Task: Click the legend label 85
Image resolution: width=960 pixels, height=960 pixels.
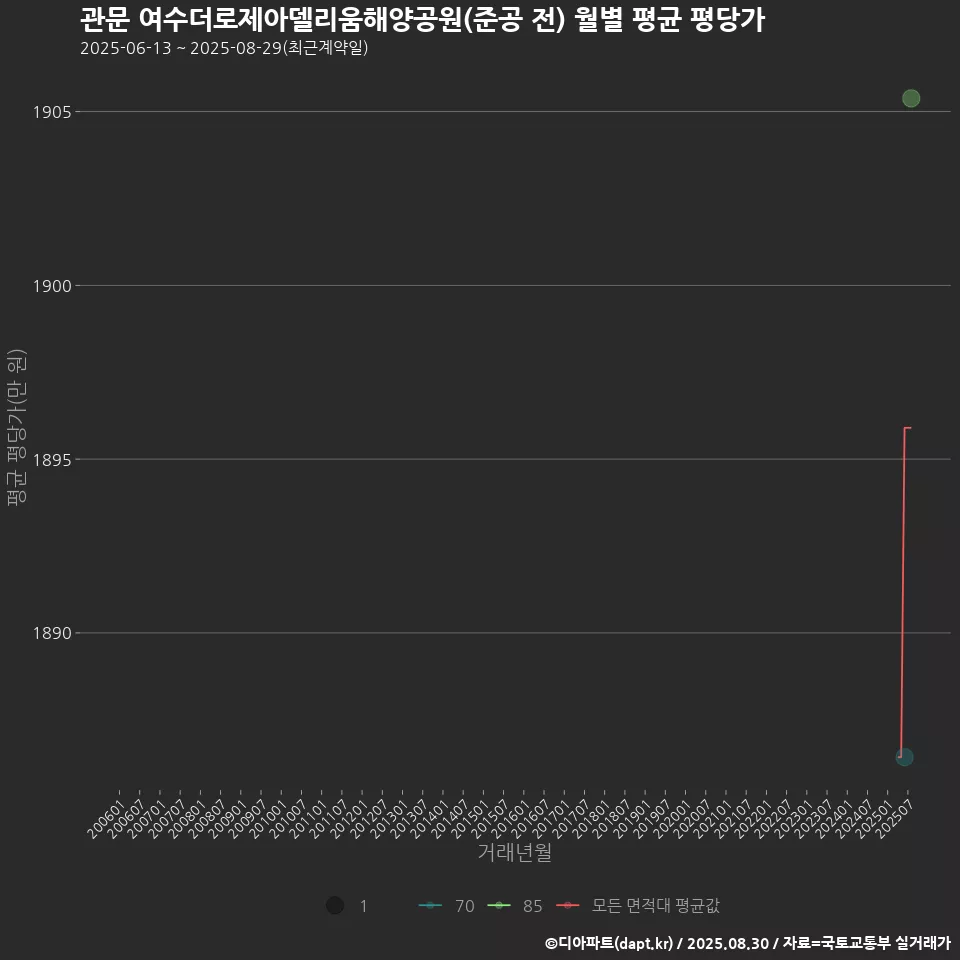Action: [x=533, y=906]
